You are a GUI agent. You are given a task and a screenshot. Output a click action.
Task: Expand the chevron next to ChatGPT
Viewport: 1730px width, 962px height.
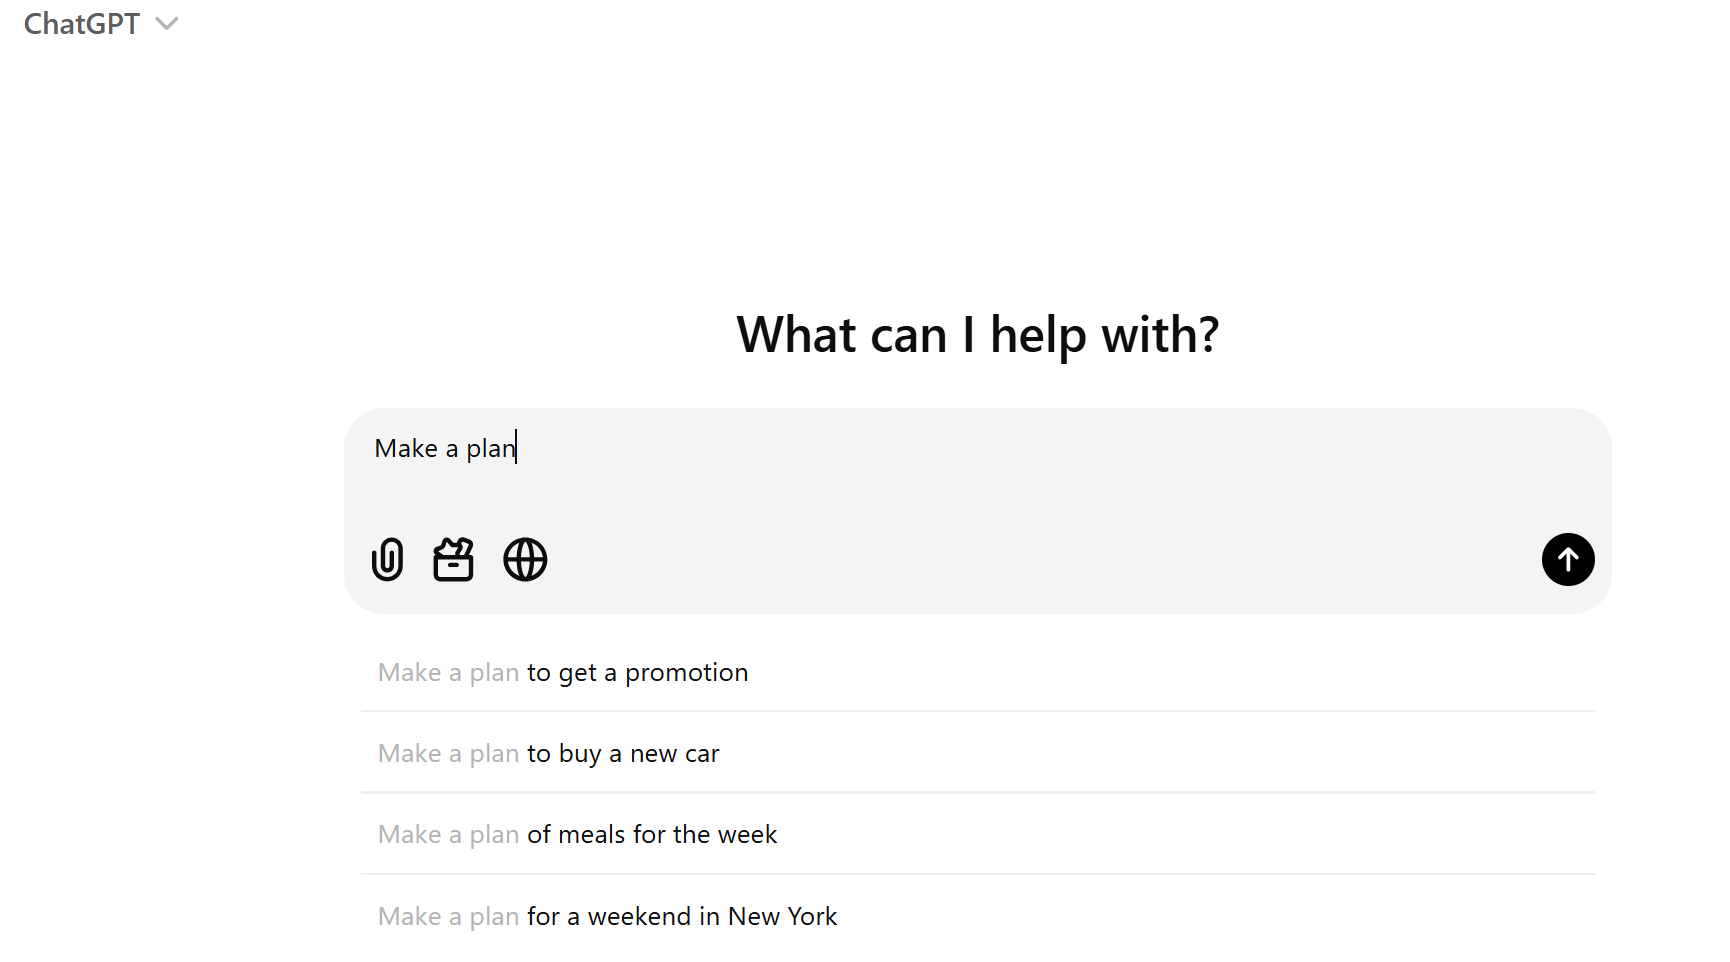pyautogui.click(x=167, y=23)
